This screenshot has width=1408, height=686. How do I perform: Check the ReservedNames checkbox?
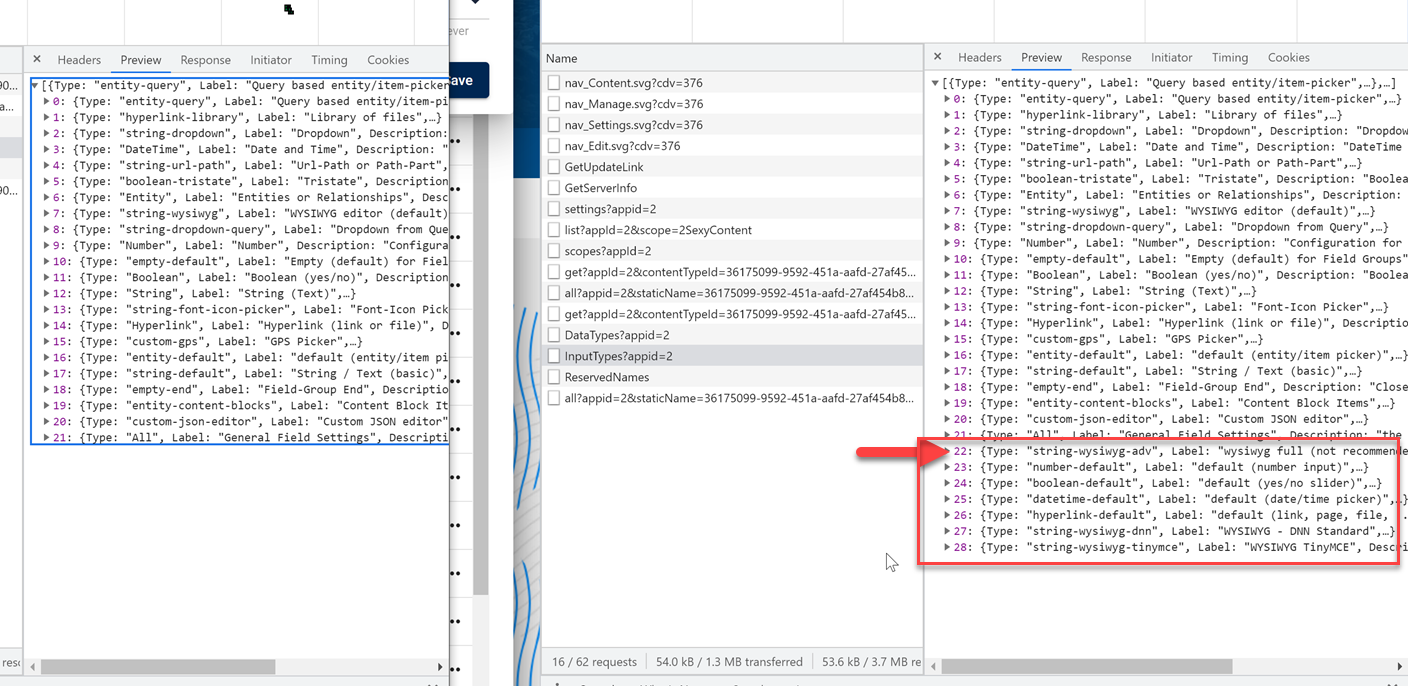(553, 375)
